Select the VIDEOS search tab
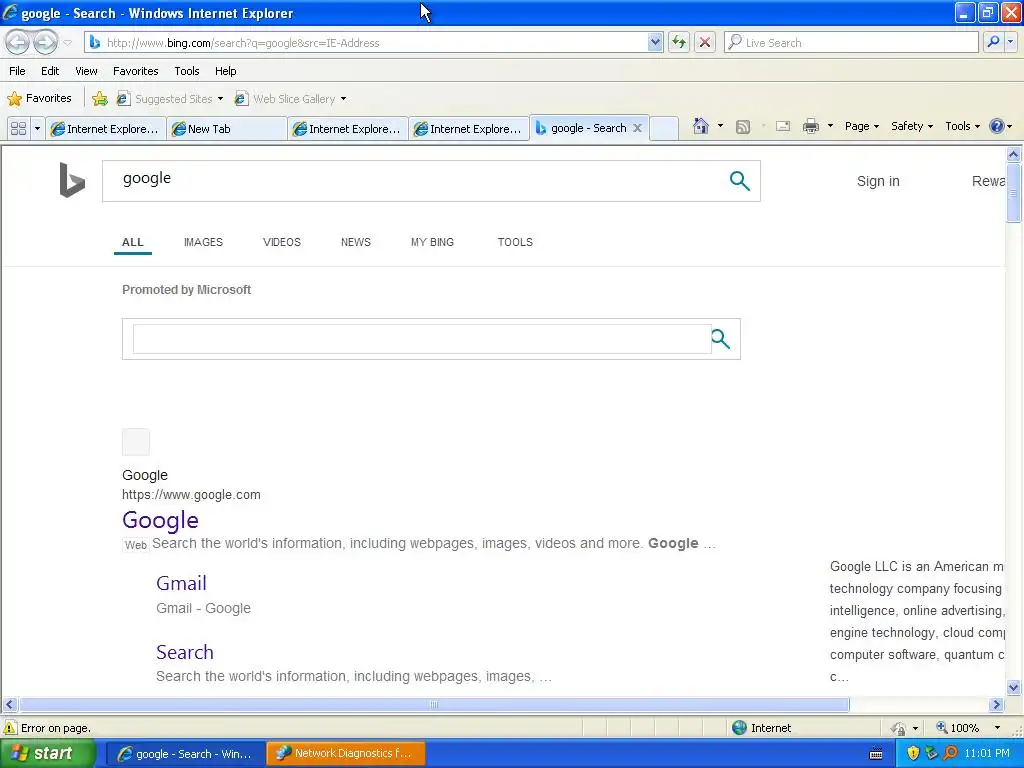 pos(281,242)
